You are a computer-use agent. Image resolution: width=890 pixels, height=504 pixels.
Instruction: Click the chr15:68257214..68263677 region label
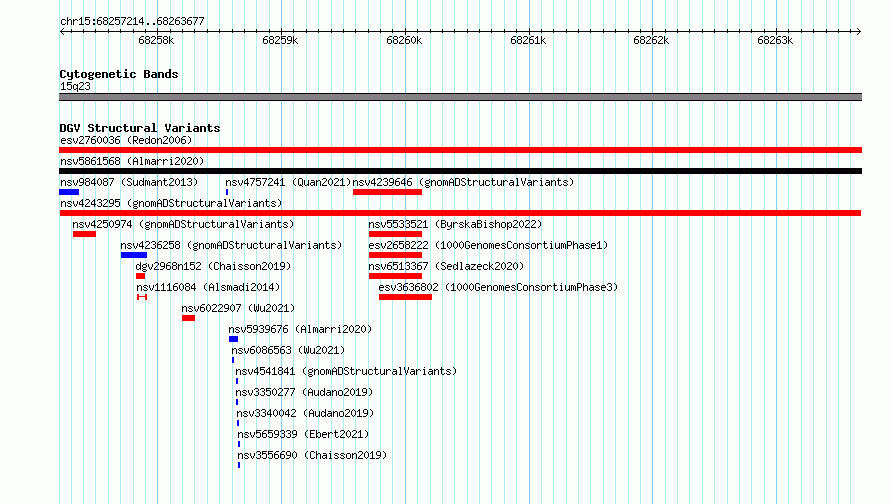(132, 21)
